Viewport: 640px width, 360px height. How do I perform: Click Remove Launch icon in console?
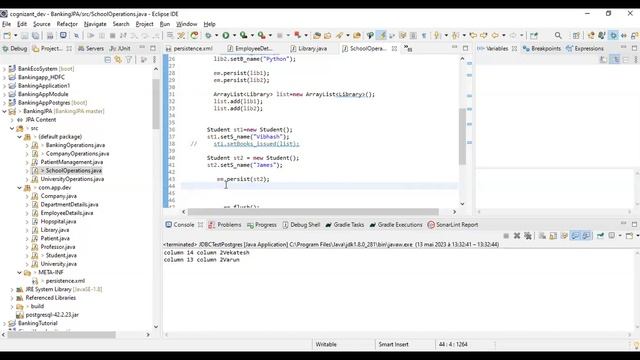517,236
